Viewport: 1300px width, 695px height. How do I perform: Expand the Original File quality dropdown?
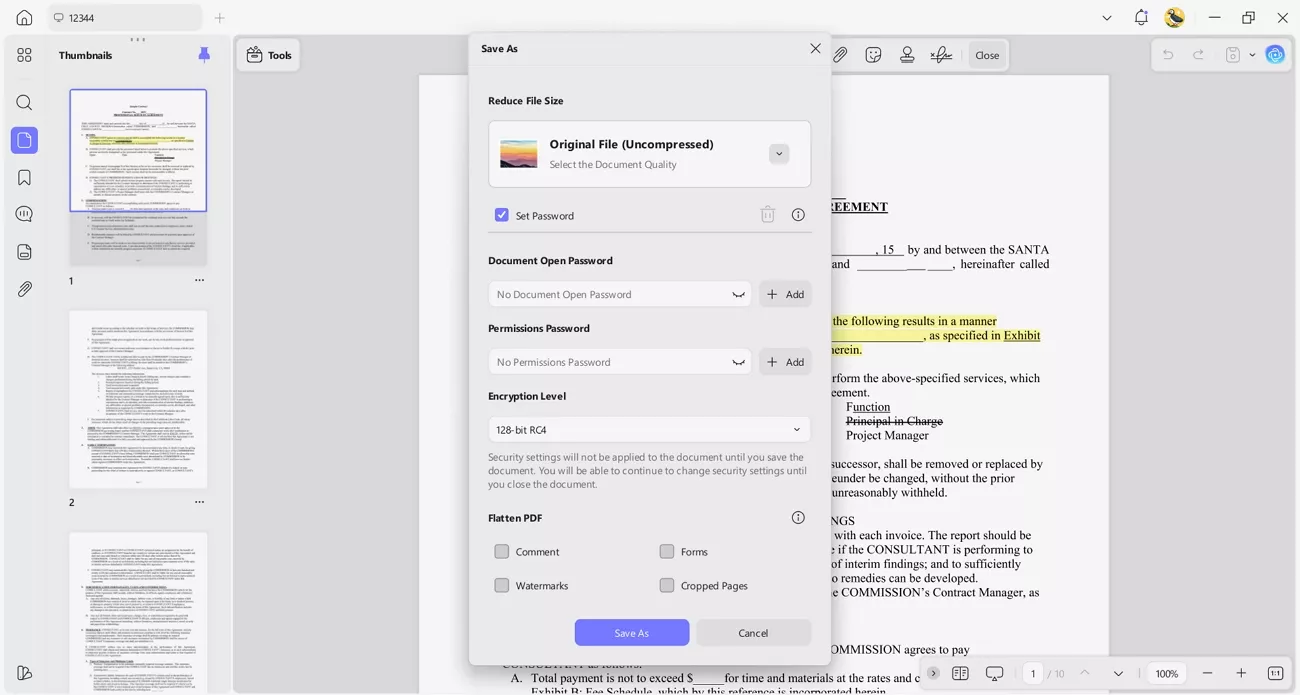[x=779, y=153]
